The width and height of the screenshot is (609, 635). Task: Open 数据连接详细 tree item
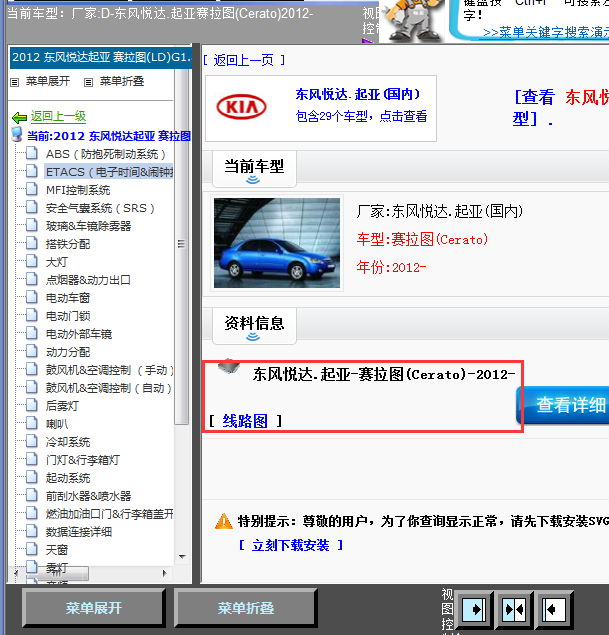point(79,531)
